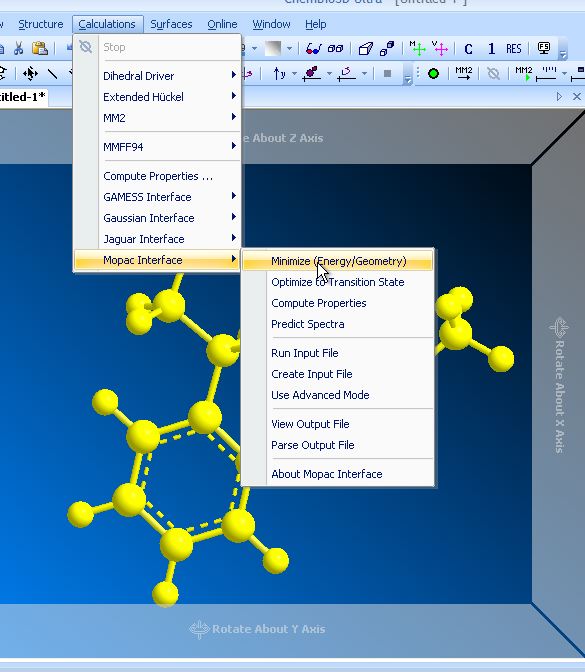Click the Rotate About X Axis bar
This screenshot has width=585, height=672.
point(559,384)
